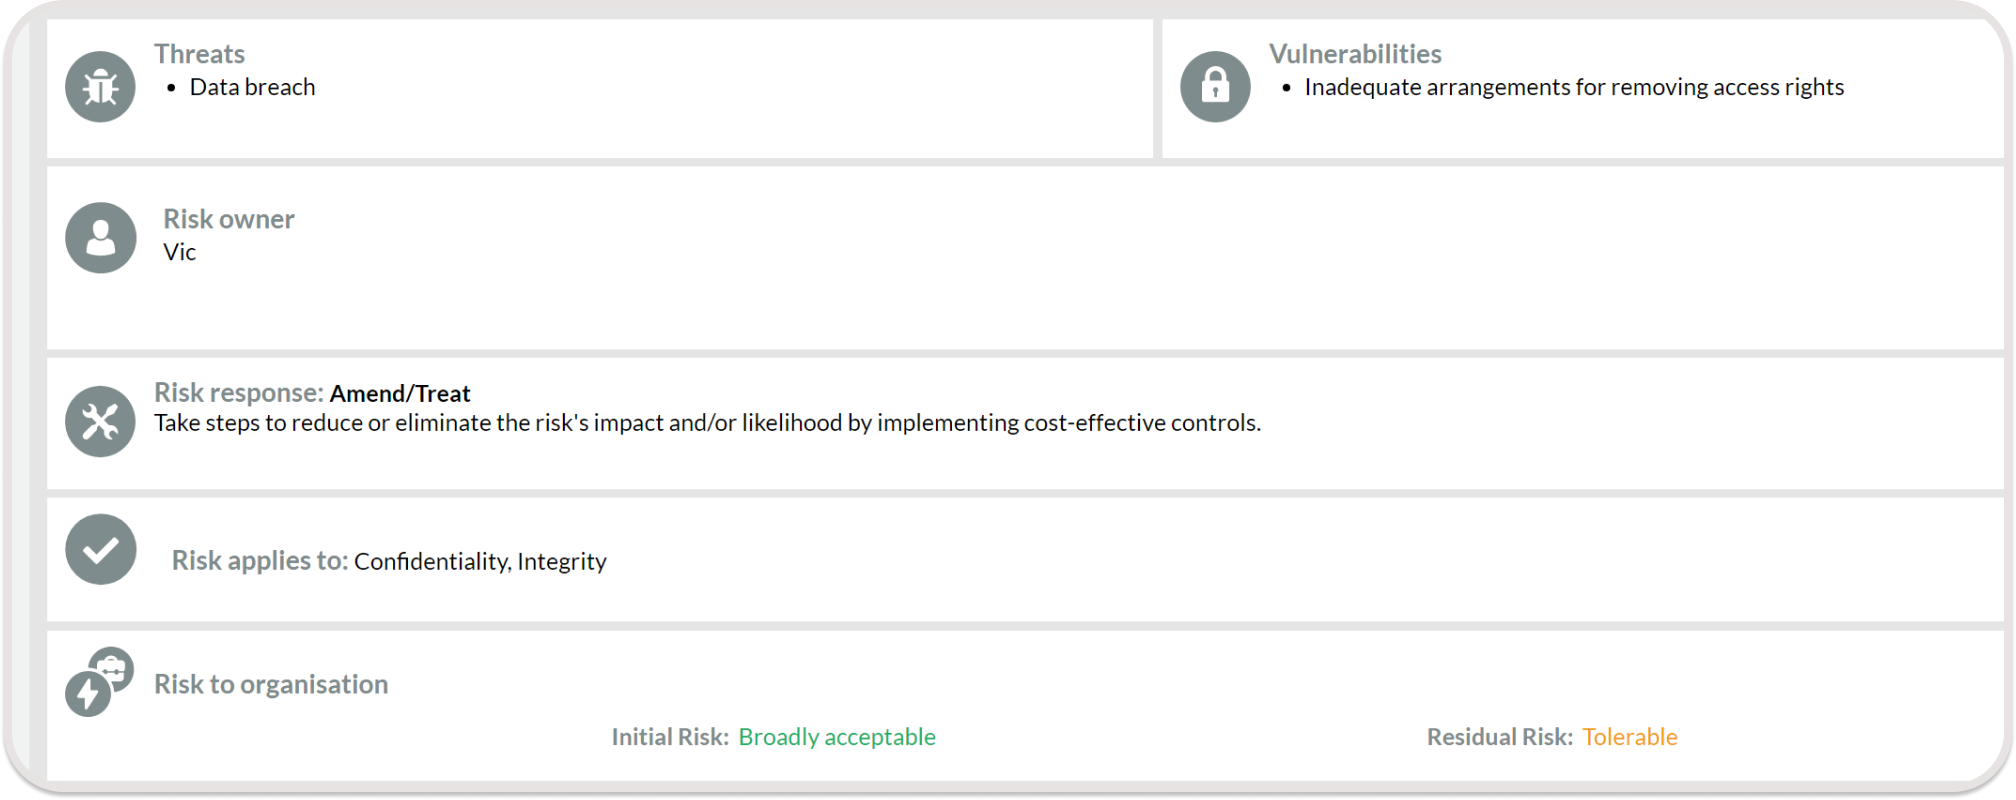
Task: Click the orange Tolerable residual risk
Action: click(1630, 737)
